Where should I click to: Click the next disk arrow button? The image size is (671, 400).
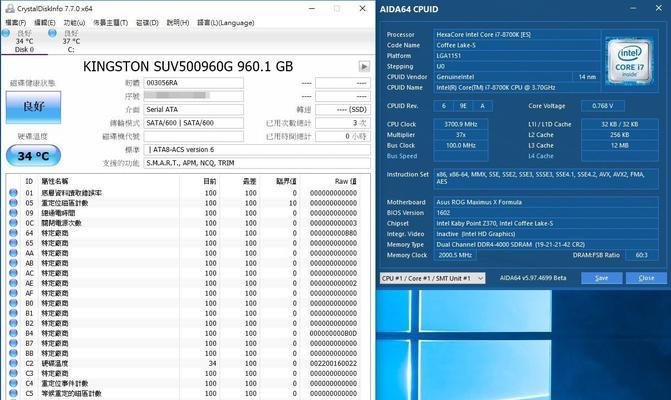point(364,66)
